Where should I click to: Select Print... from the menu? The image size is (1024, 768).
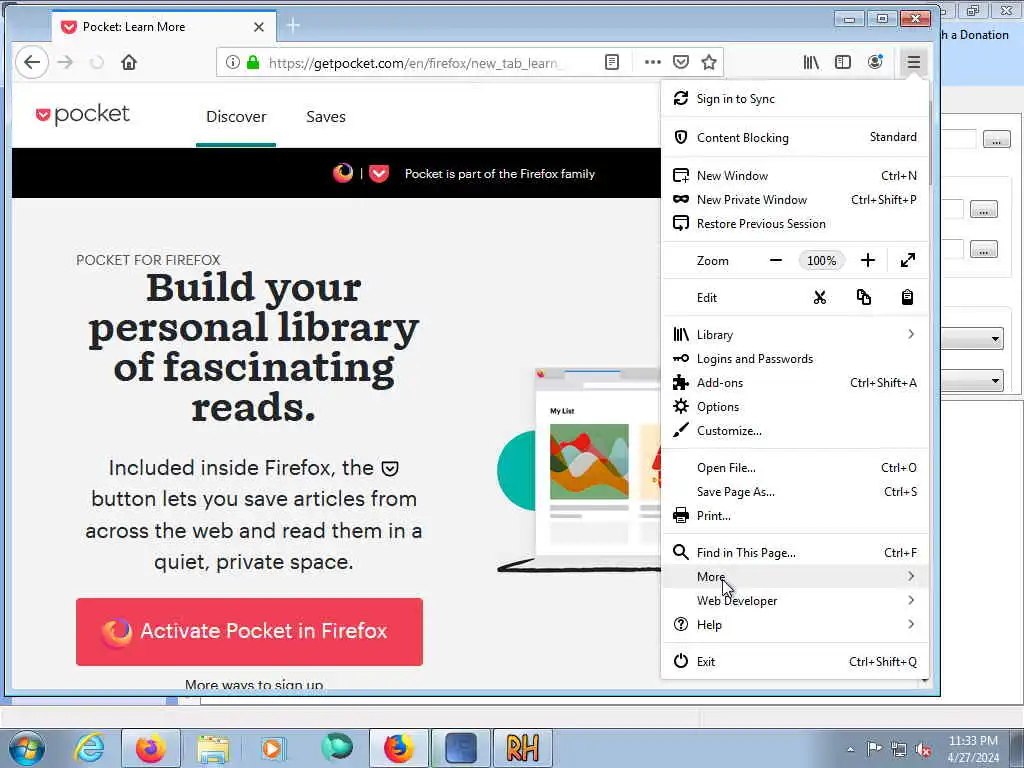coord(794,516)
